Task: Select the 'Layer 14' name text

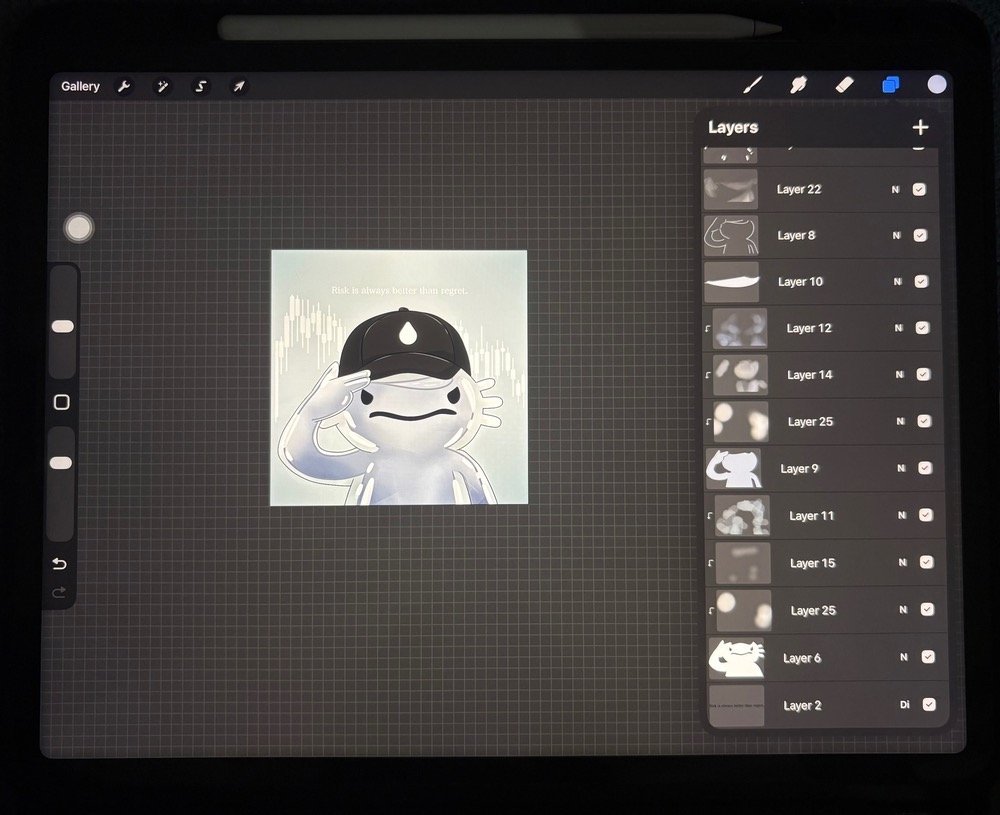Action: (x=810, y=375)
